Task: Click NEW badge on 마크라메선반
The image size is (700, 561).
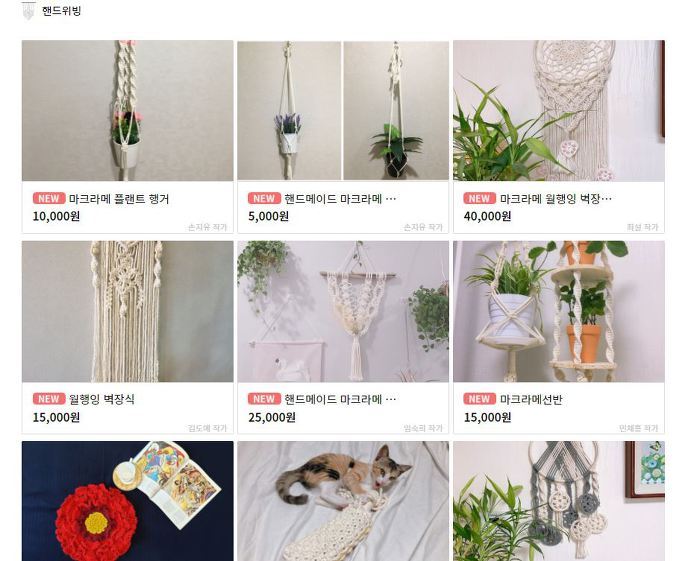Action: click(480, 399)
